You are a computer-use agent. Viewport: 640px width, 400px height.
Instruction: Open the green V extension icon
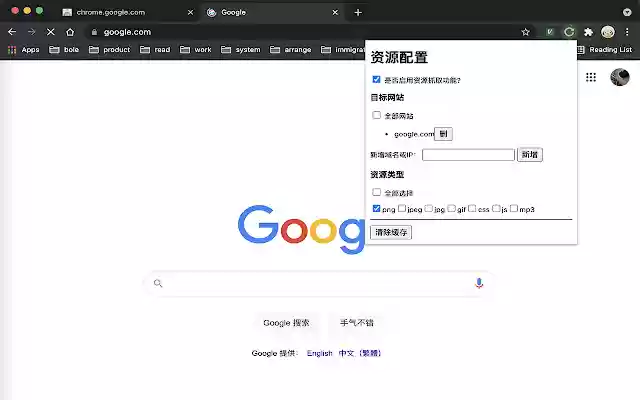(x=550, y=32)
